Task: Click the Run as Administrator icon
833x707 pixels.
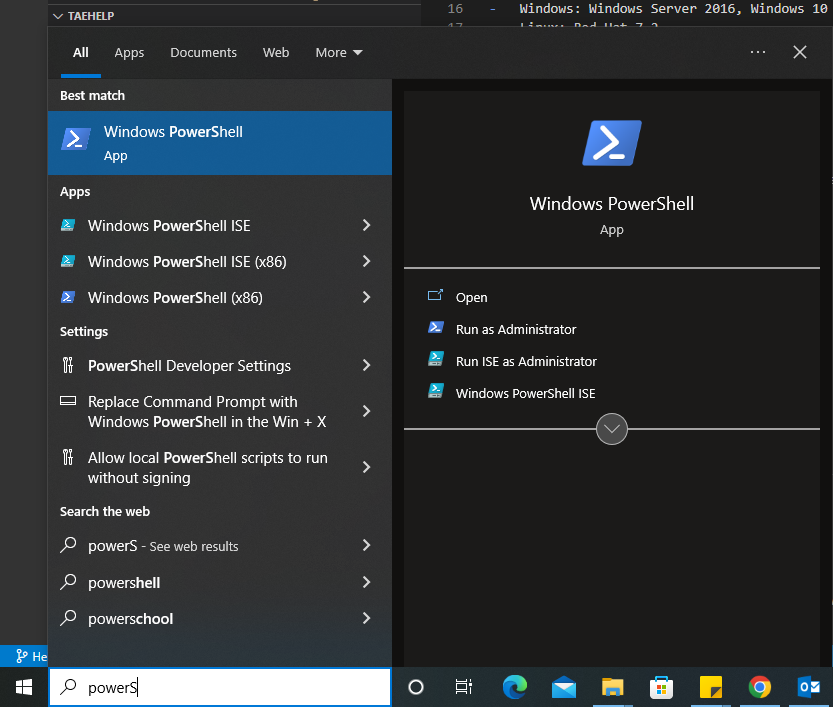Action: [436, 328]
